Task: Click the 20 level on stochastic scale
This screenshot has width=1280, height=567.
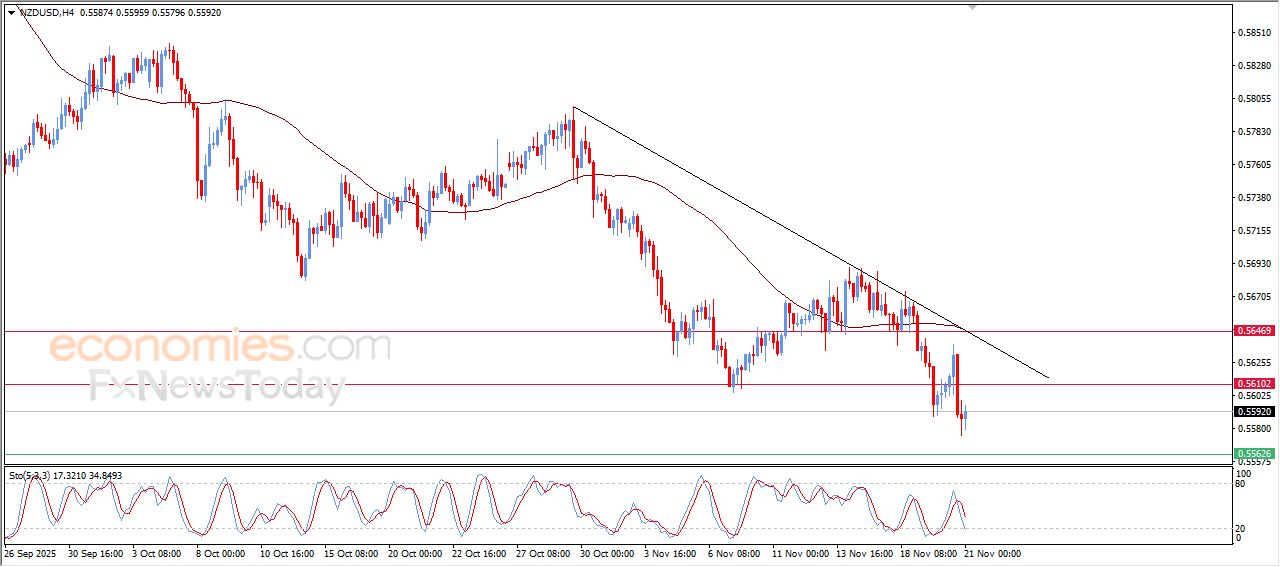Action: pyautogui.click(x=1240, y=527)
